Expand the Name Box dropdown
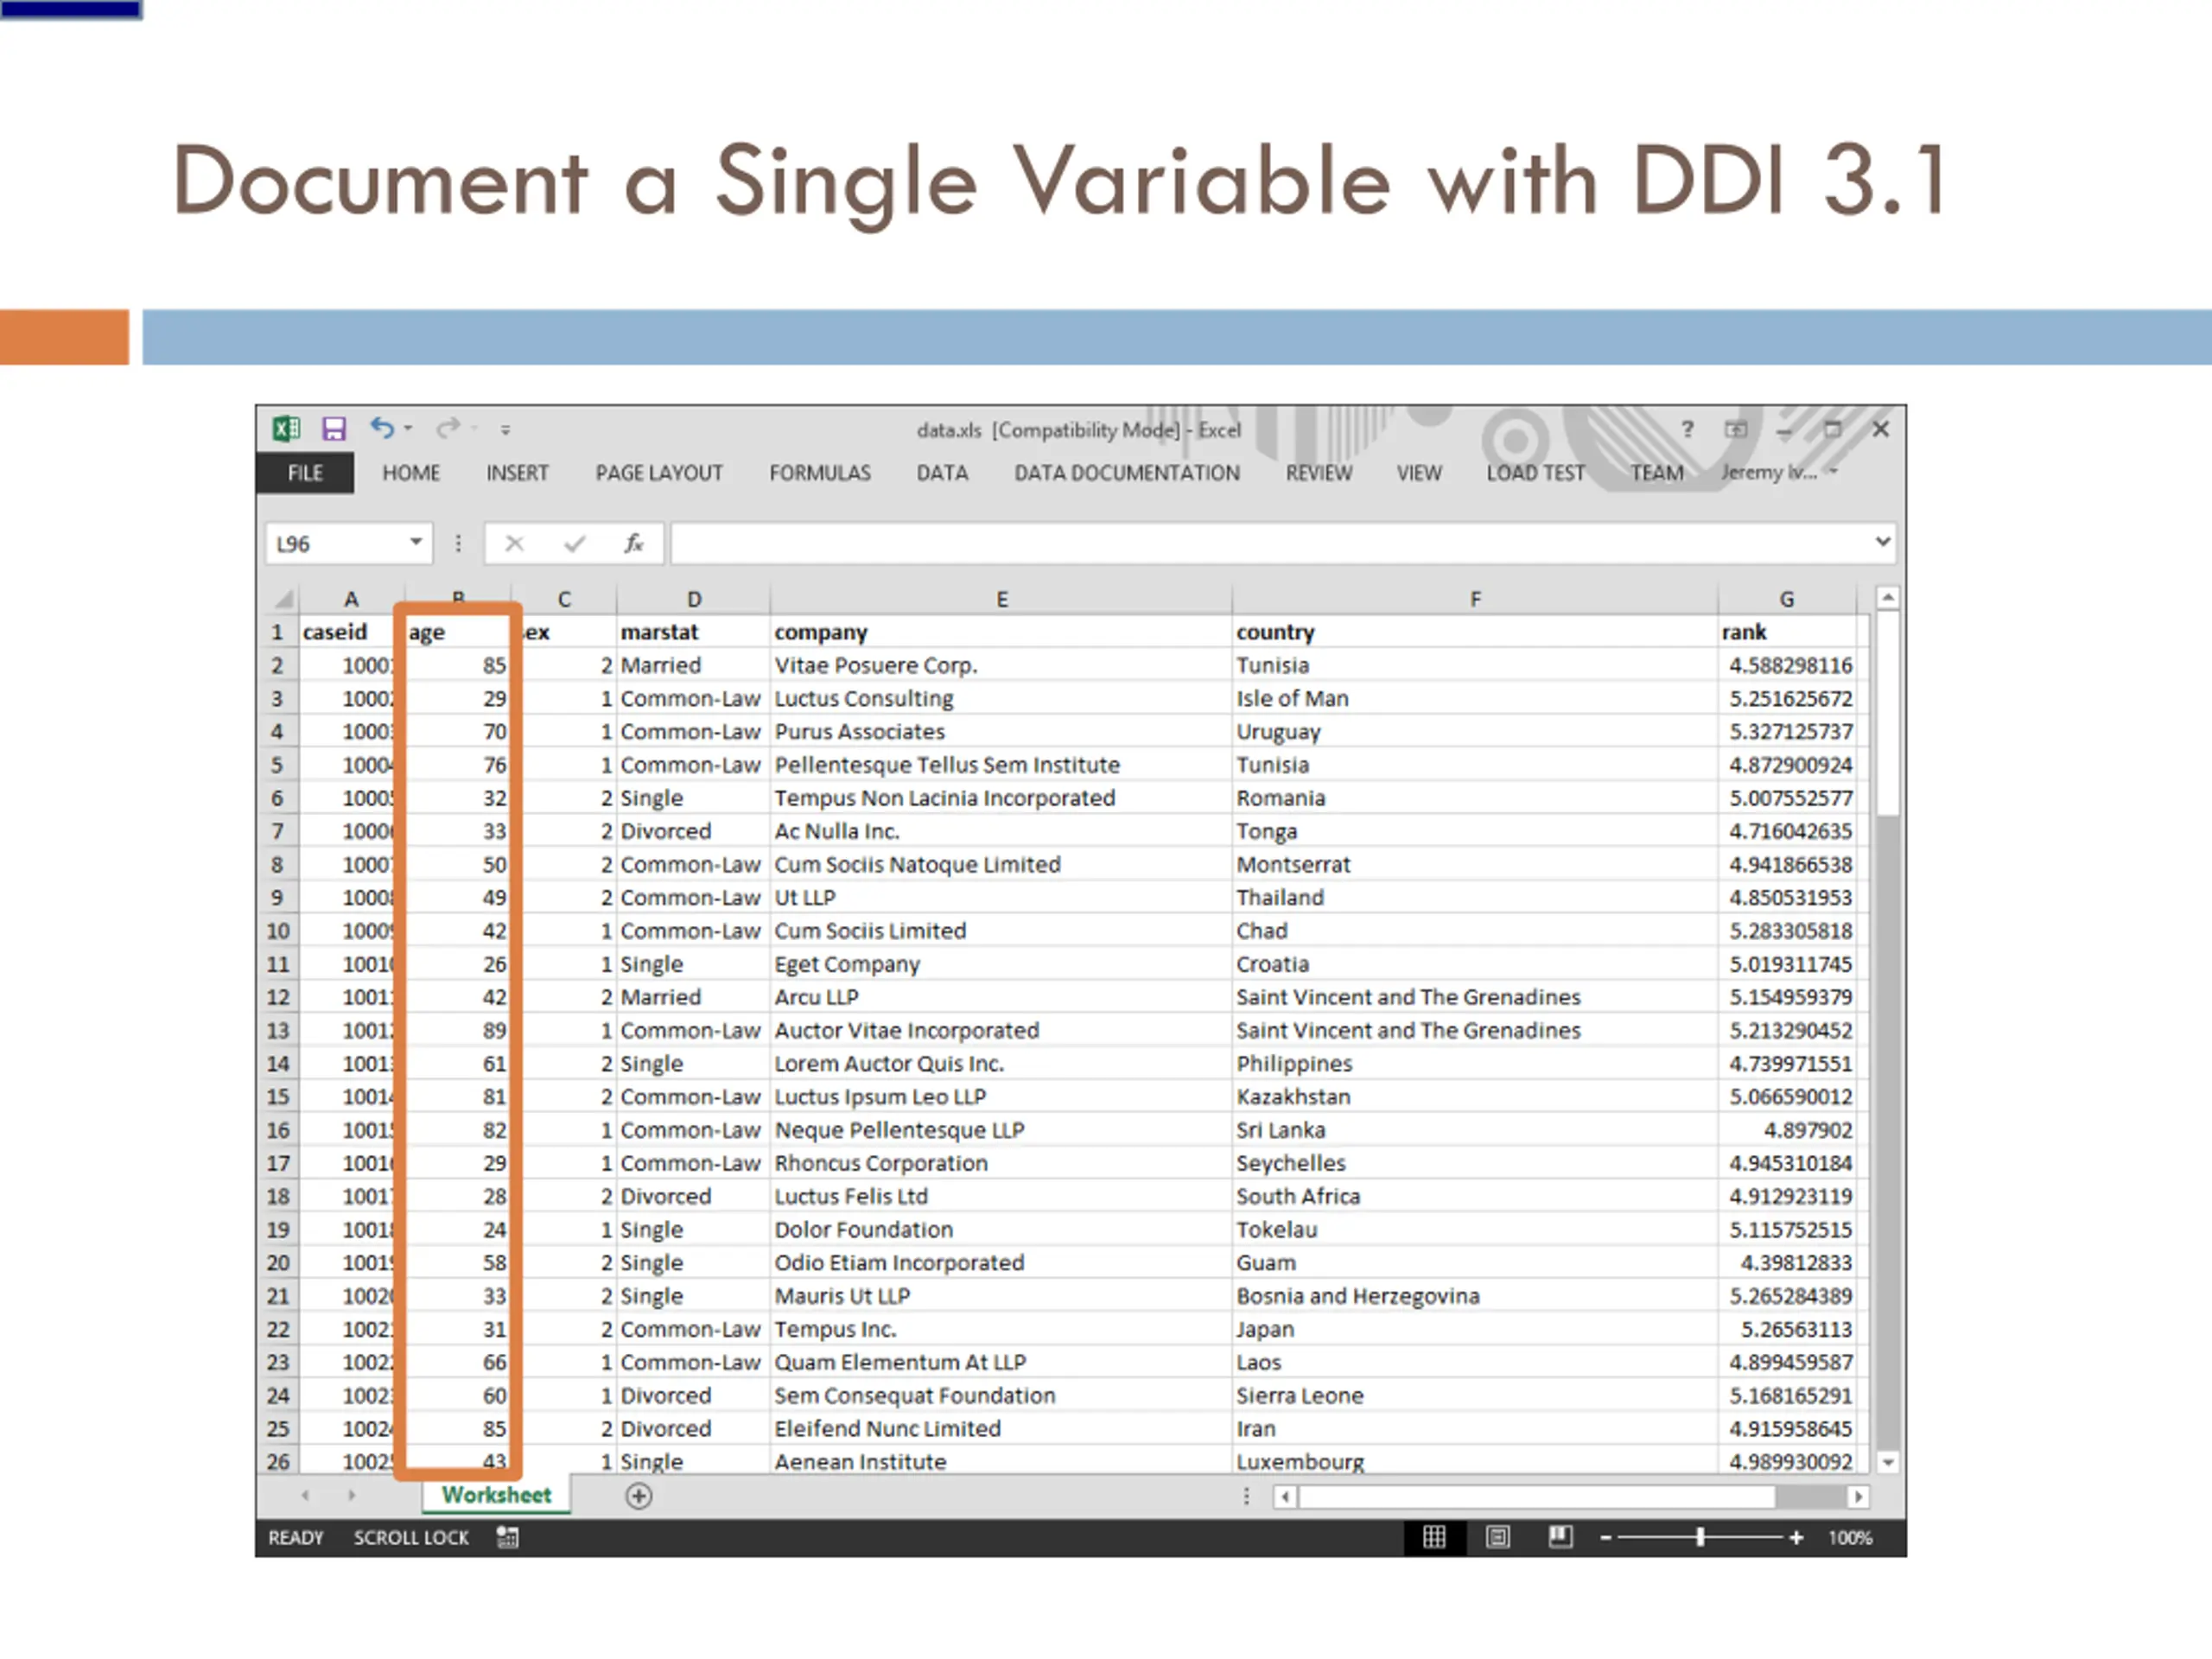 click(416, 542)
